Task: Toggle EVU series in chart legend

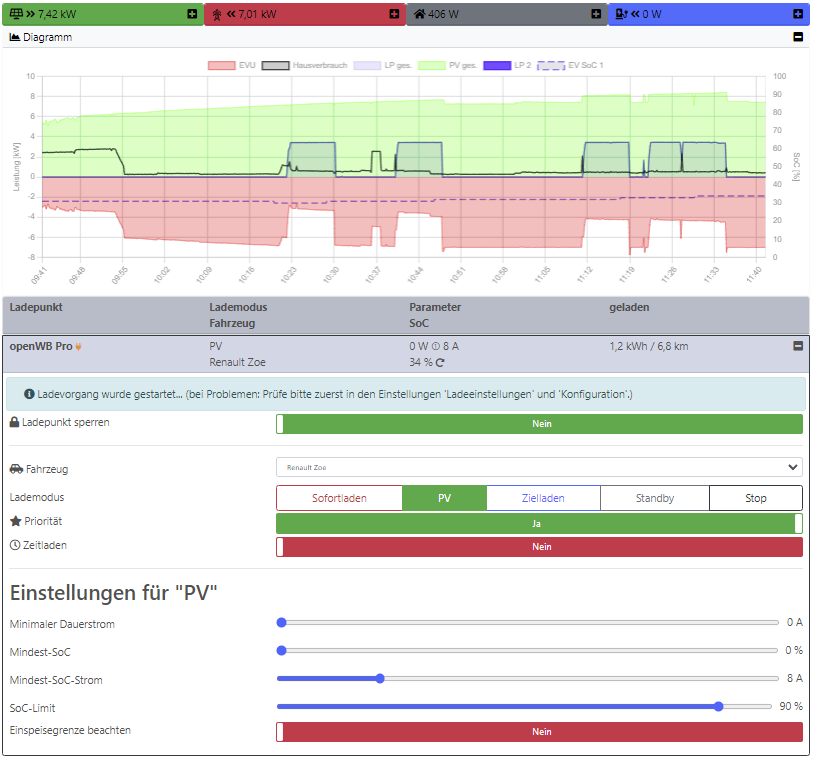Action: (232, 65)
